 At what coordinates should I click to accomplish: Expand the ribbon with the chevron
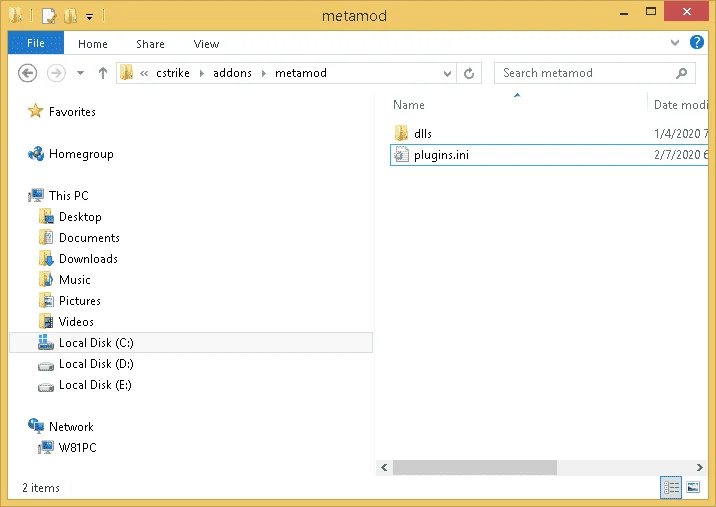pyautogui.click(x=674, y=43)
